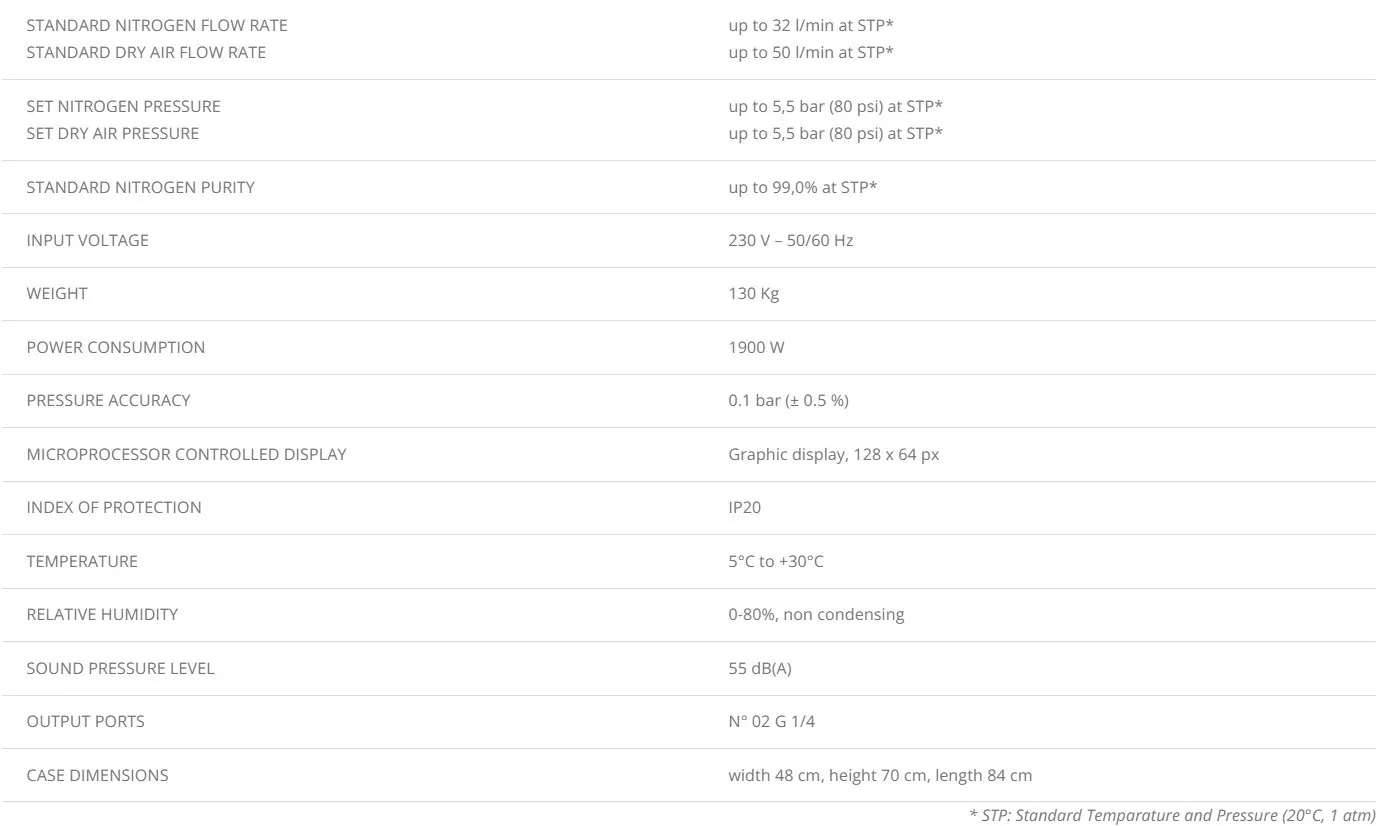Select the 230 V – 50/60 Hz value
The width and height of the screenshot is (1382, 826).
(790, 240)
